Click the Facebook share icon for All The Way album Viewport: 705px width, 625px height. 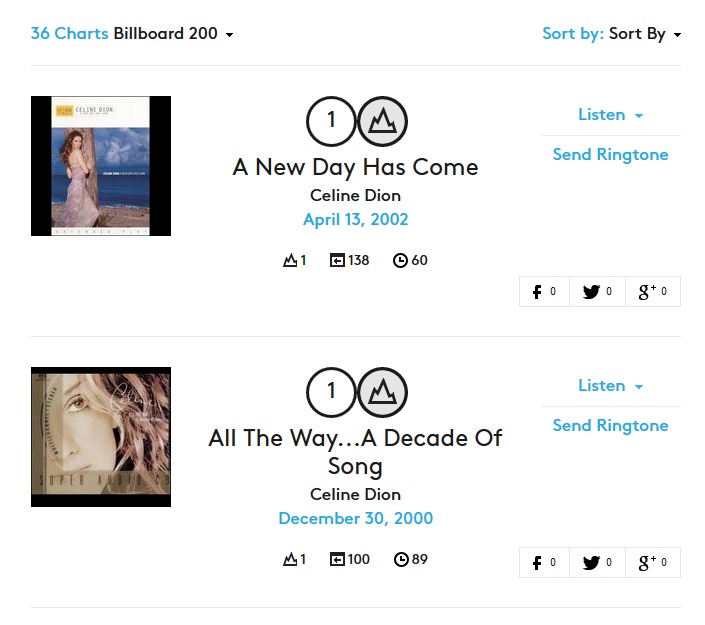544,562
